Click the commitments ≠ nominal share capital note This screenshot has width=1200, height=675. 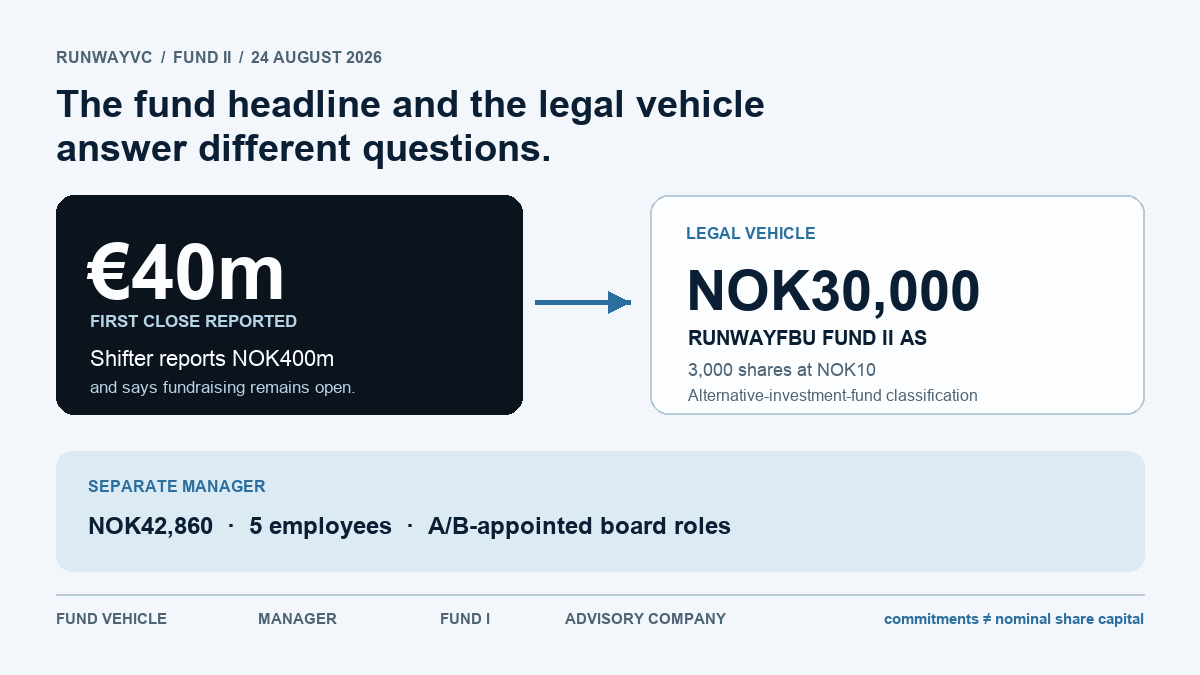1014,619
